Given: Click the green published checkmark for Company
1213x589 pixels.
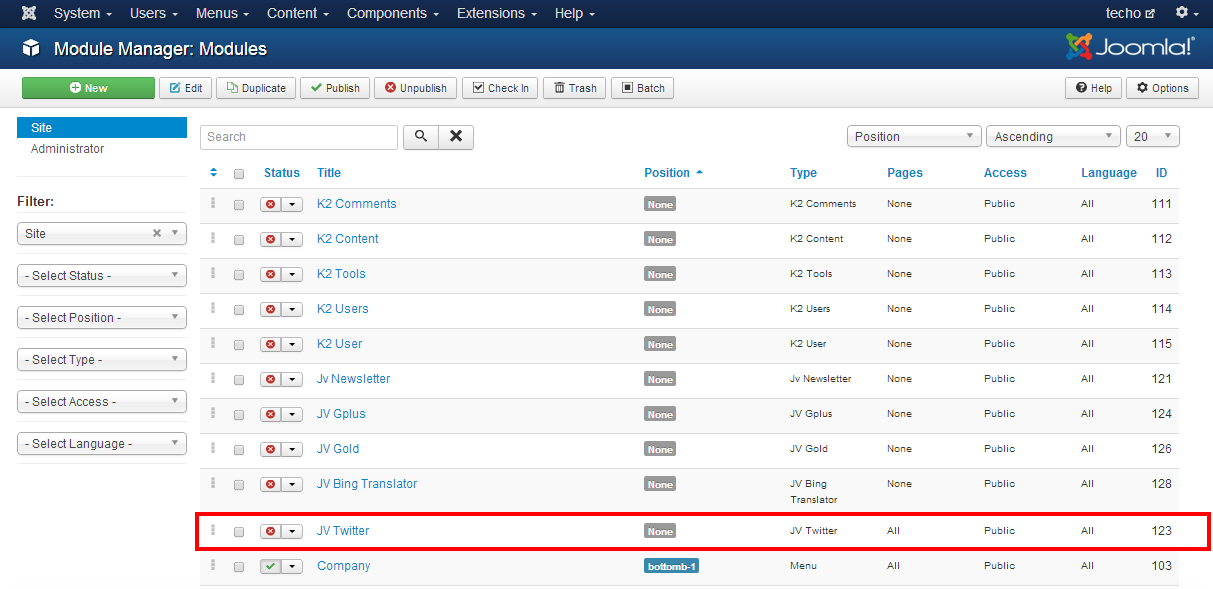Looking at the screenshot, I should point(271,566).
